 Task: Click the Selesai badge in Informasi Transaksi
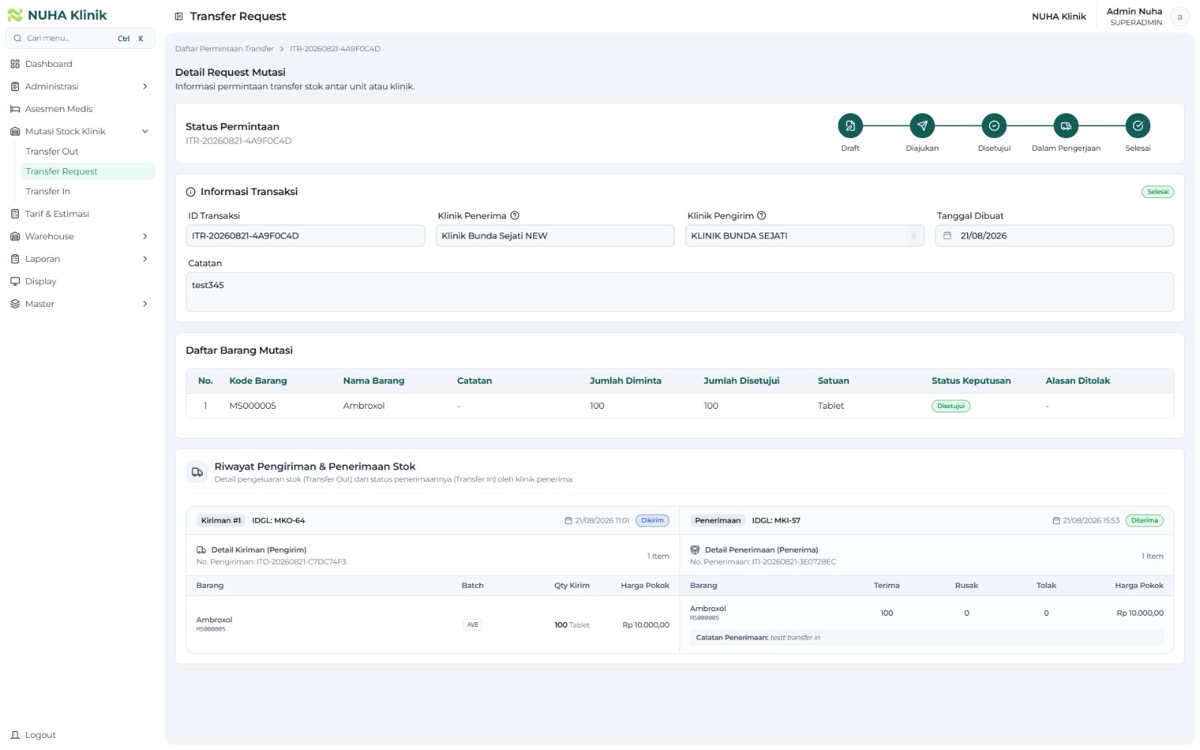pyautogui.click(x=1157, y=192)
